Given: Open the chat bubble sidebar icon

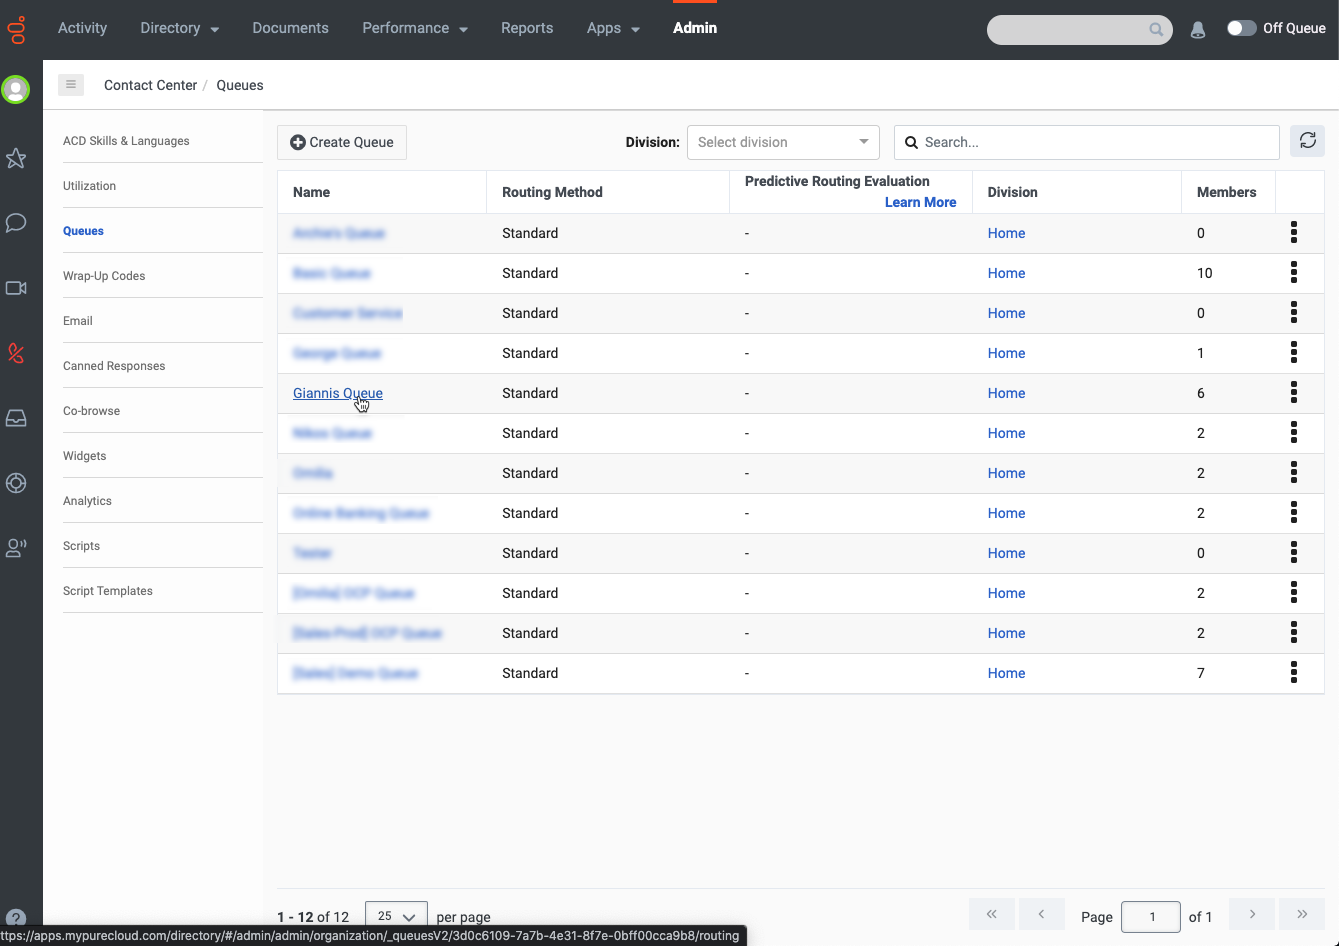Looking at the screenshot, I should coord(16,223).
